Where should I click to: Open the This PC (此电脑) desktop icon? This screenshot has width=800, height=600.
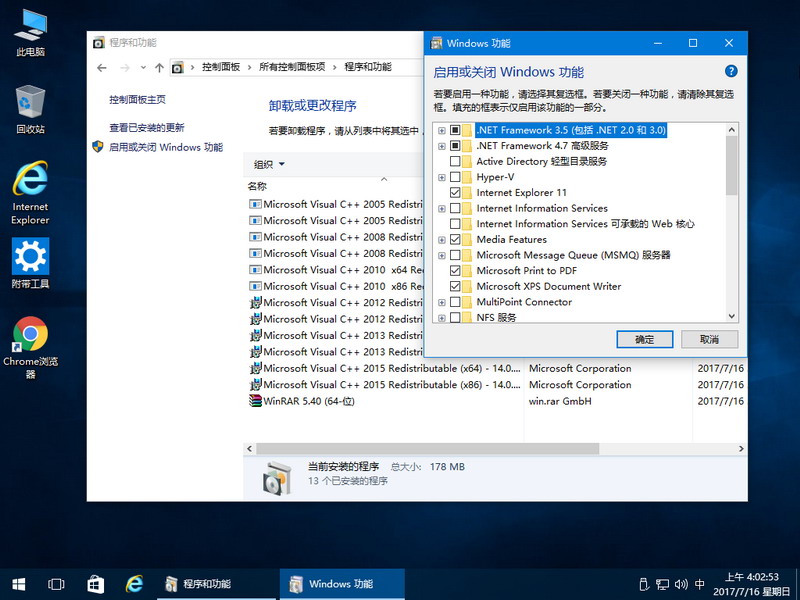31,32
